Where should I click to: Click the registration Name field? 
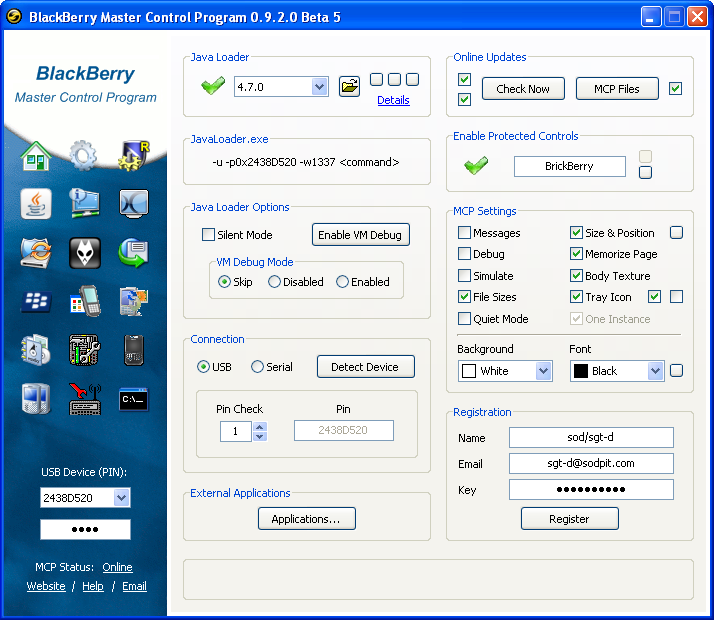coord(591,437)
